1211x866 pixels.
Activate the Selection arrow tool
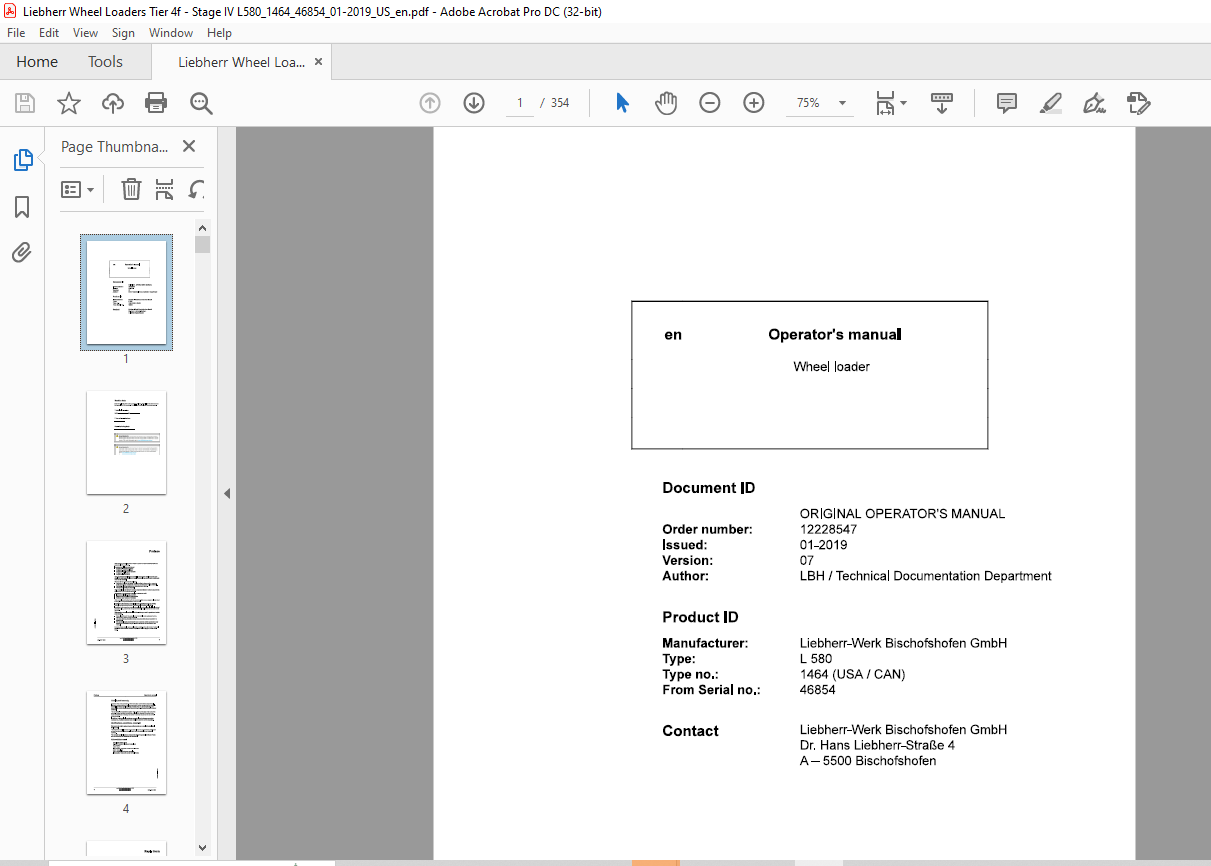(622, 103)
